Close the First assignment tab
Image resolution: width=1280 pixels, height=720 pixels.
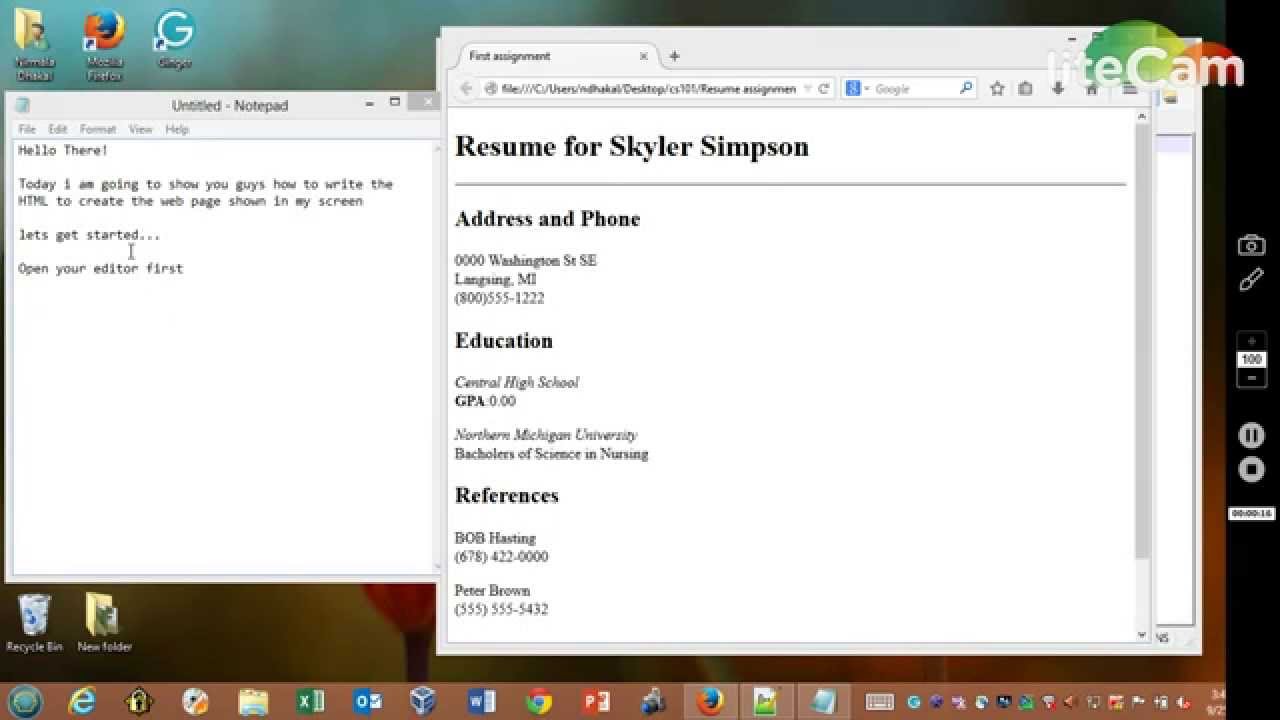[643, 57]
